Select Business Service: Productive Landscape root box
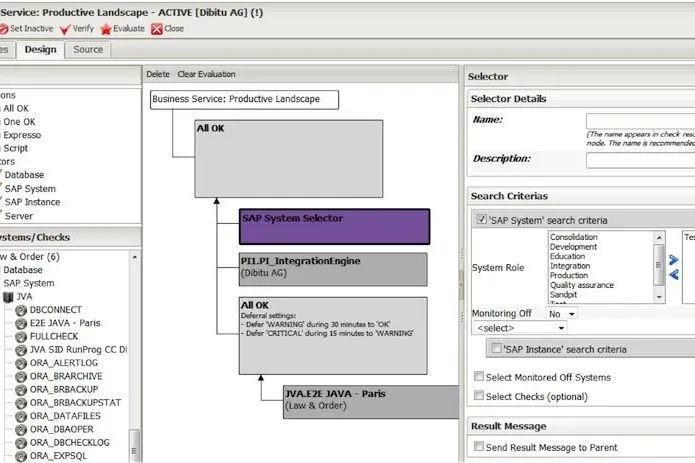 click(244, 100)
